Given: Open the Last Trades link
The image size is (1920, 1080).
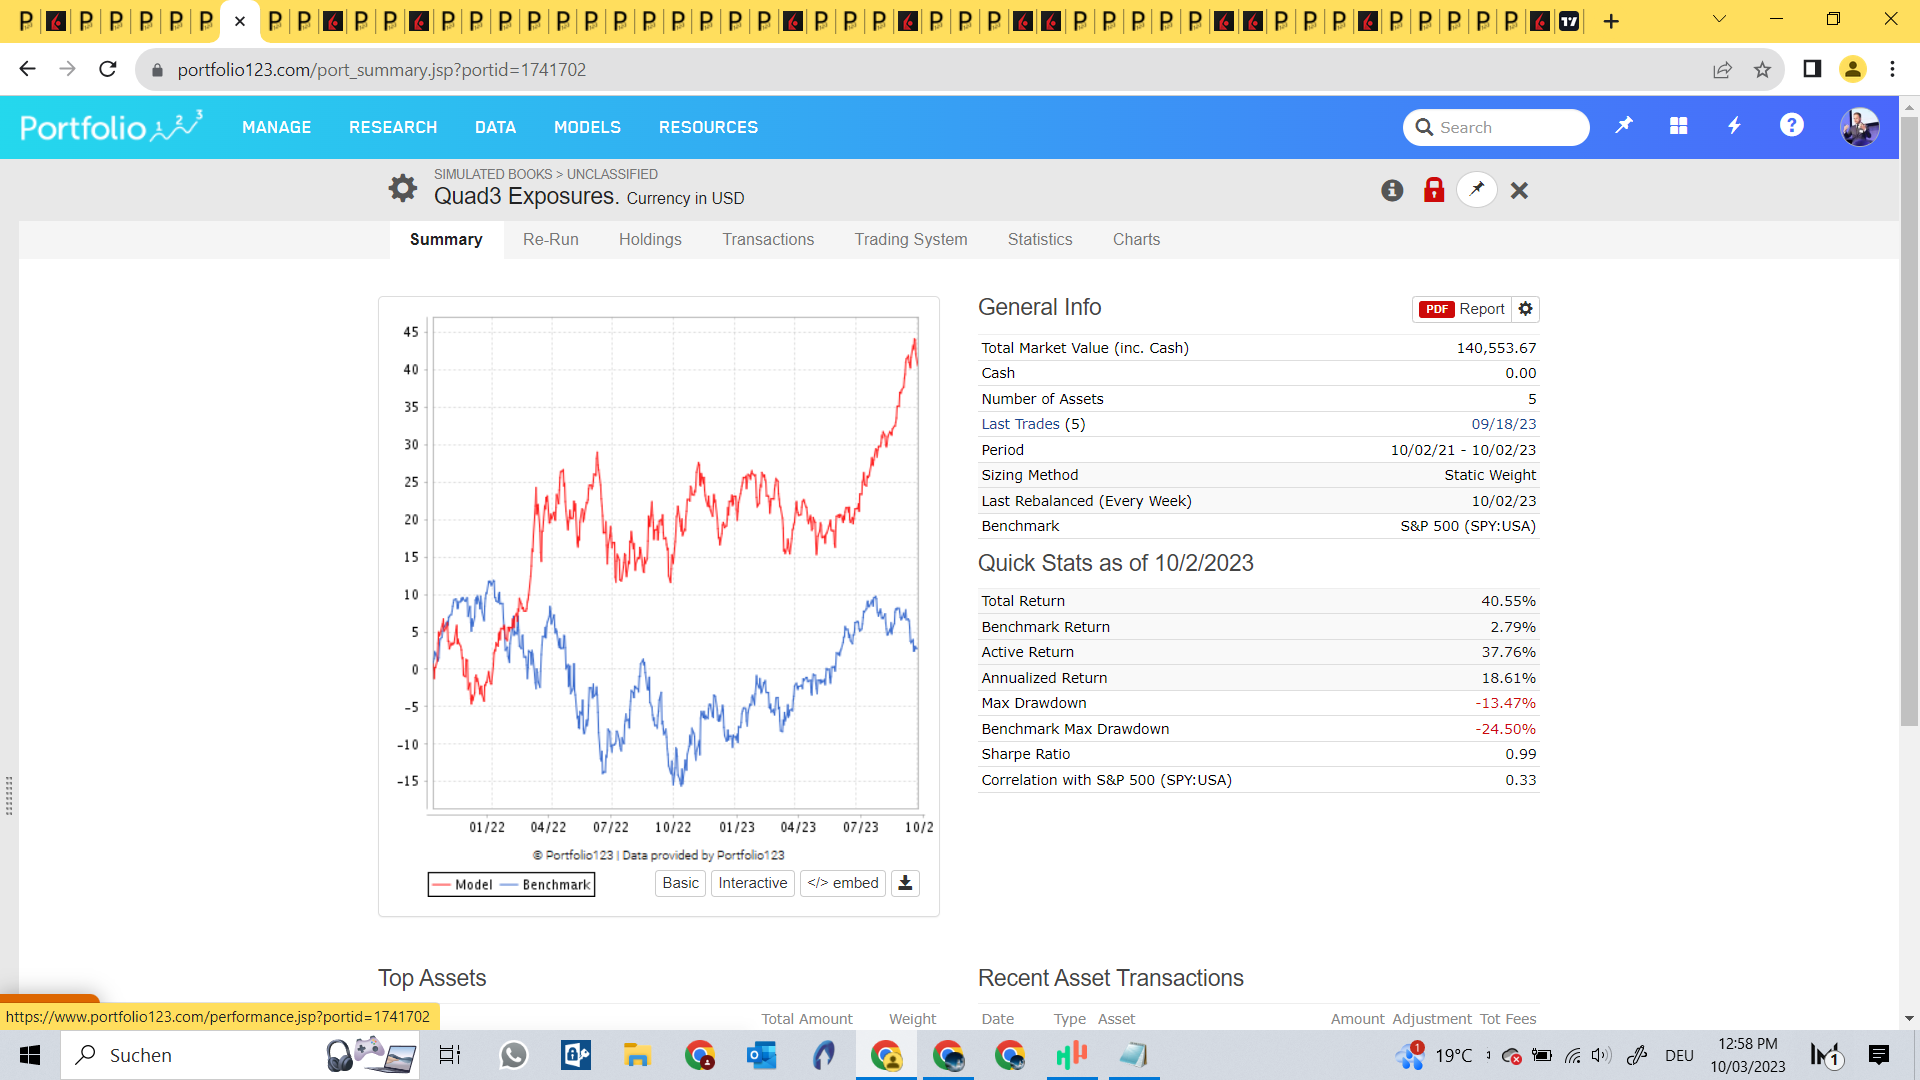Looking at the screenshot, I should coord(1020,424).
